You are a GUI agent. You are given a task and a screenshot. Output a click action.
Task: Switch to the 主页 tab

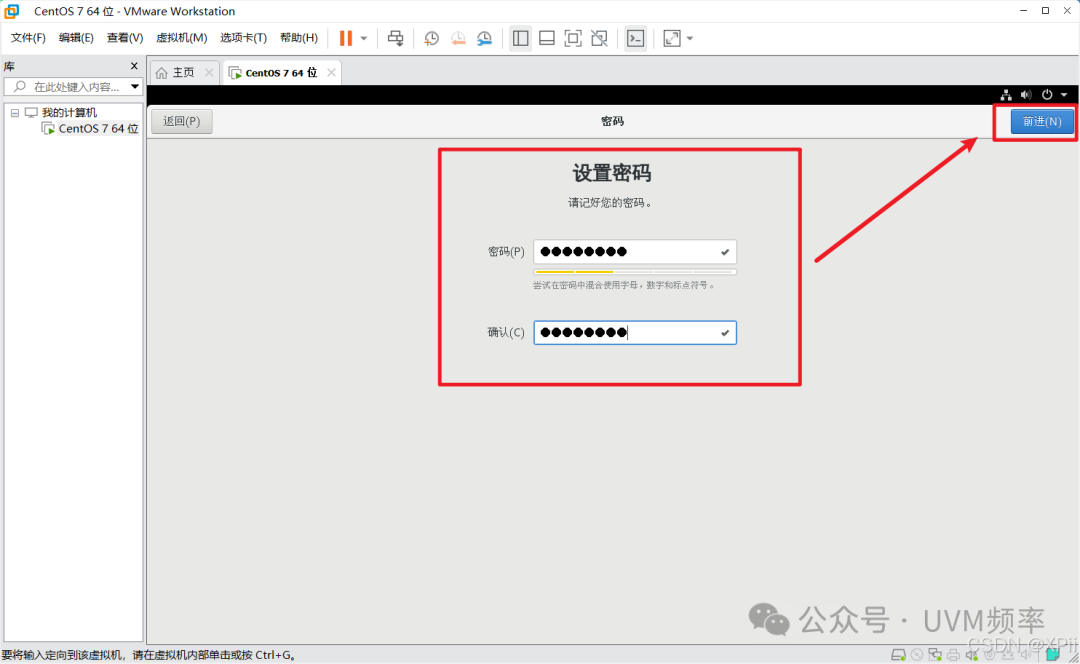tap(182, 72)
